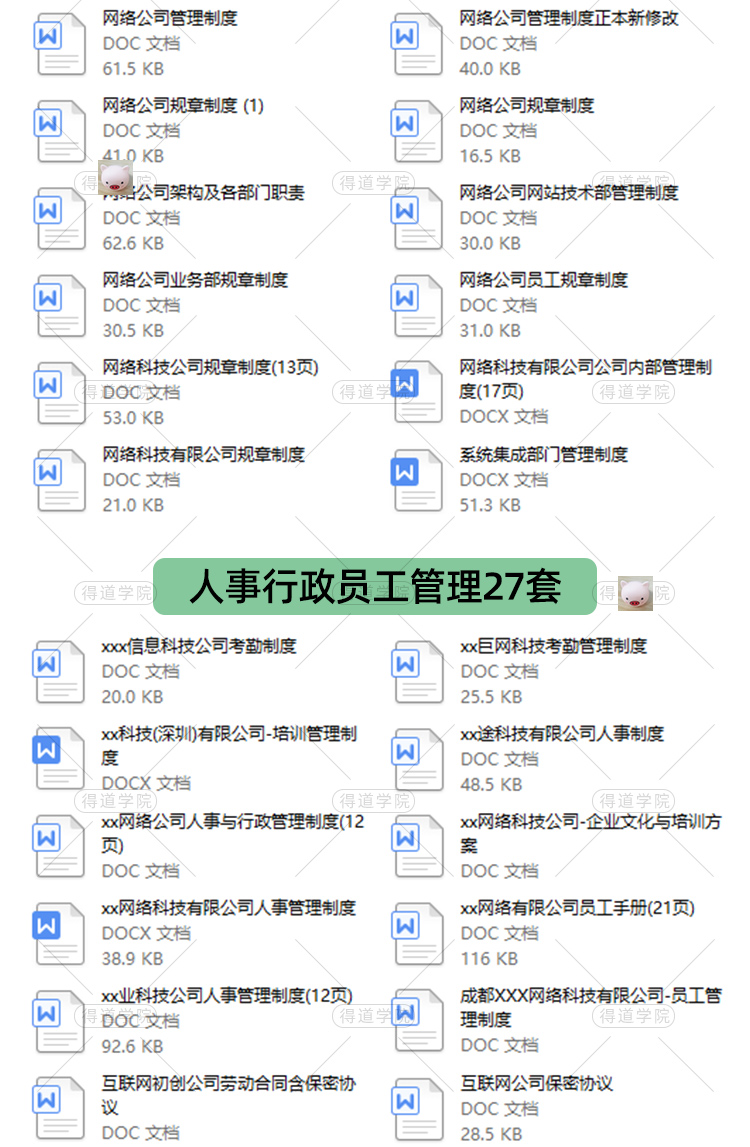
Task: Click the 38.9 KB file size text
Action: pos(132,958)
